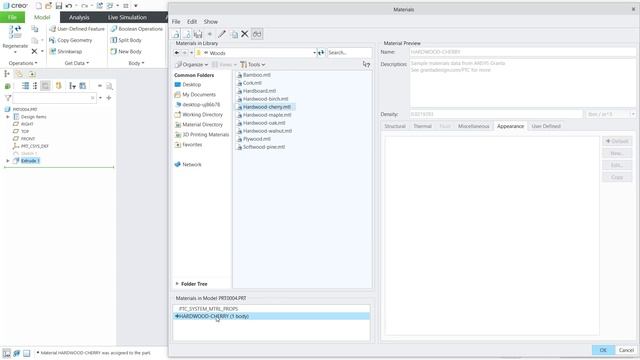
Task: Click the Split Body tool
Action: click(x=126, y=40)
